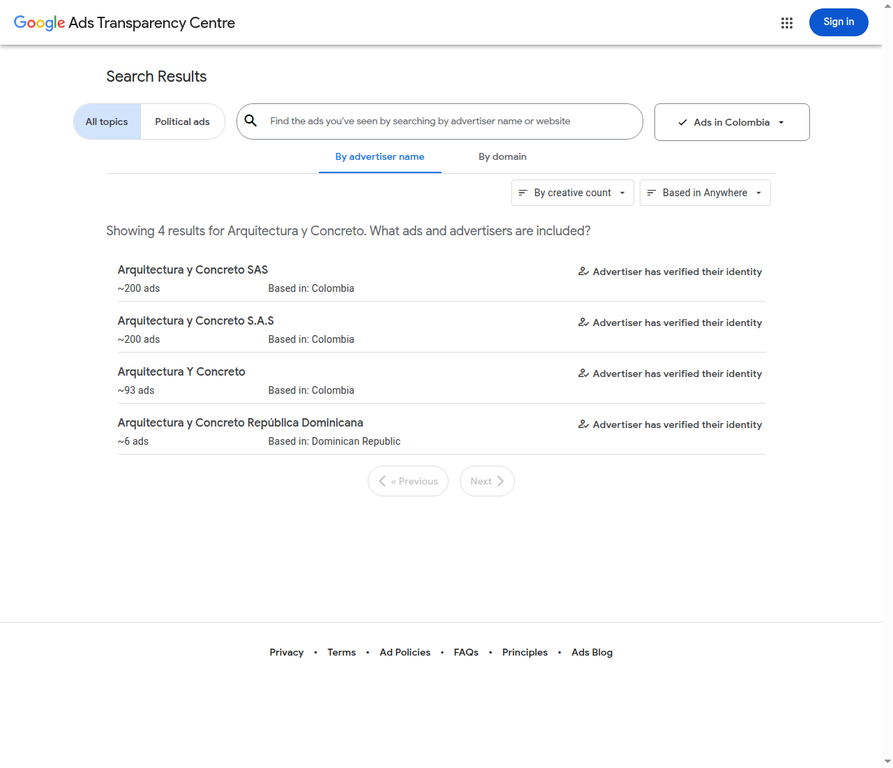
Task: Open the Ads in Colombia dropdown
Action: point(732,122)
